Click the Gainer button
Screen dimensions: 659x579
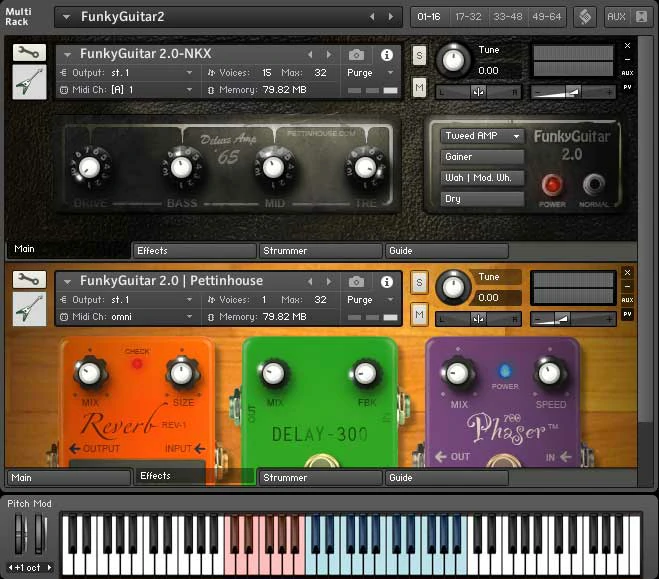coord(483,157)
